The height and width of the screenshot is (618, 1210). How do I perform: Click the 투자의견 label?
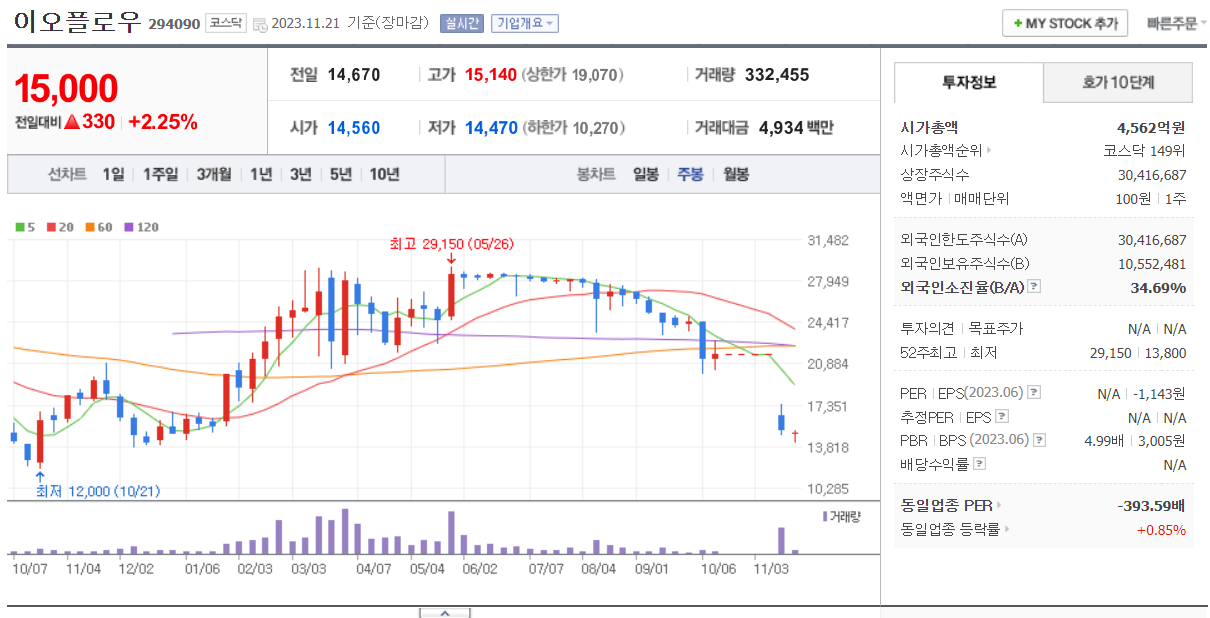pos(926,329)
